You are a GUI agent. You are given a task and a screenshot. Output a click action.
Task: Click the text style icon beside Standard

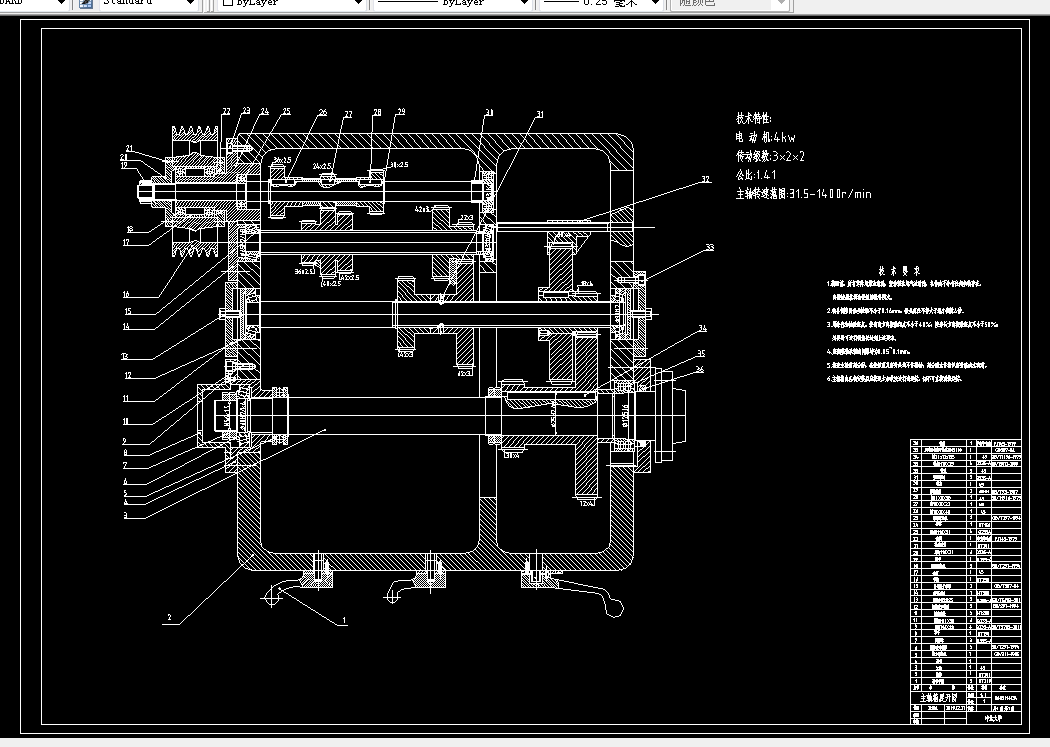(84, 3)
